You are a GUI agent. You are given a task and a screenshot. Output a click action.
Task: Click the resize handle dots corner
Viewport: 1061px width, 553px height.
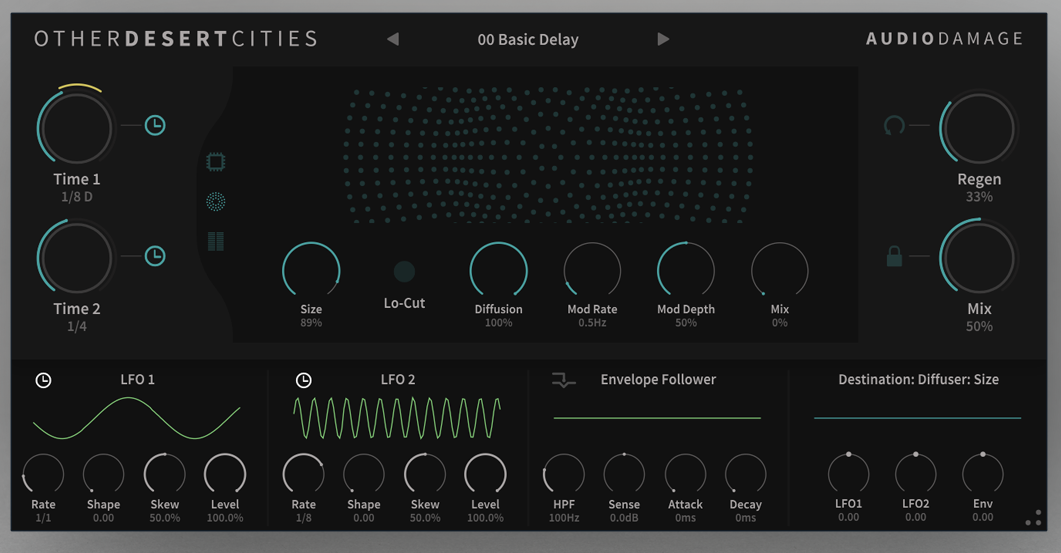[x=1033, y=518]
